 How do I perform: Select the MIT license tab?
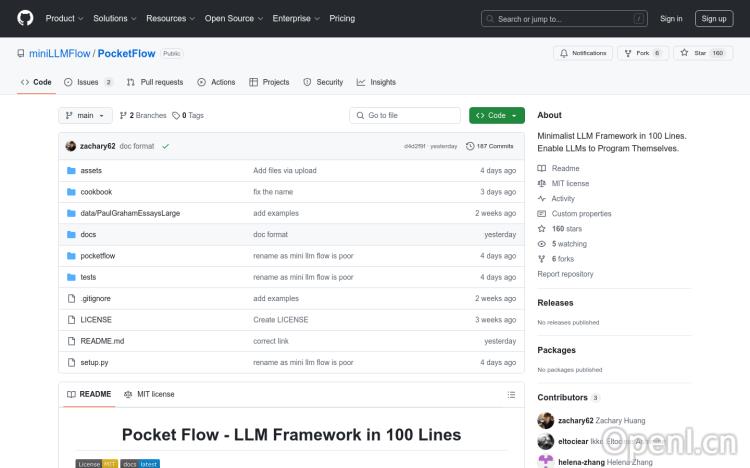(149, 394)
